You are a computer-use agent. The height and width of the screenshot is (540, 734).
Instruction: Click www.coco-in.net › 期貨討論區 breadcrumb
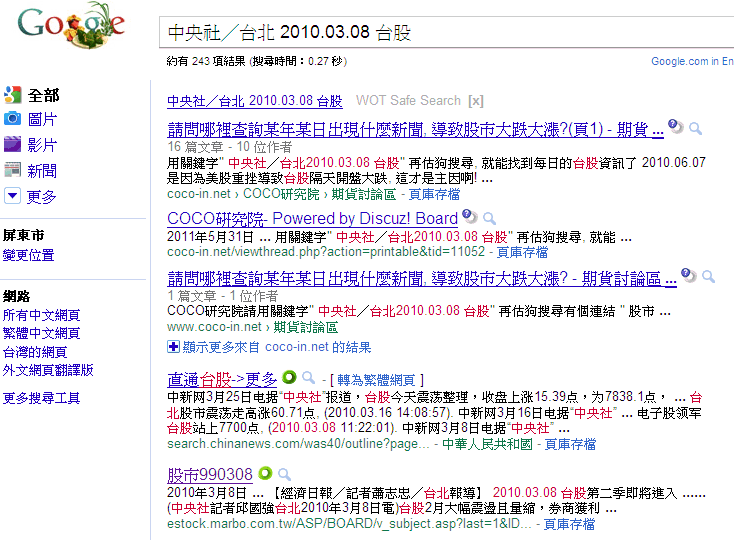pos(253,327)
